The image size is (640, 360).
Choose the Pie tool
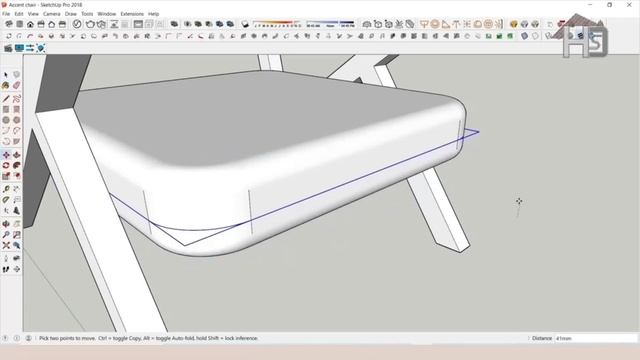(x=16, y=141)
